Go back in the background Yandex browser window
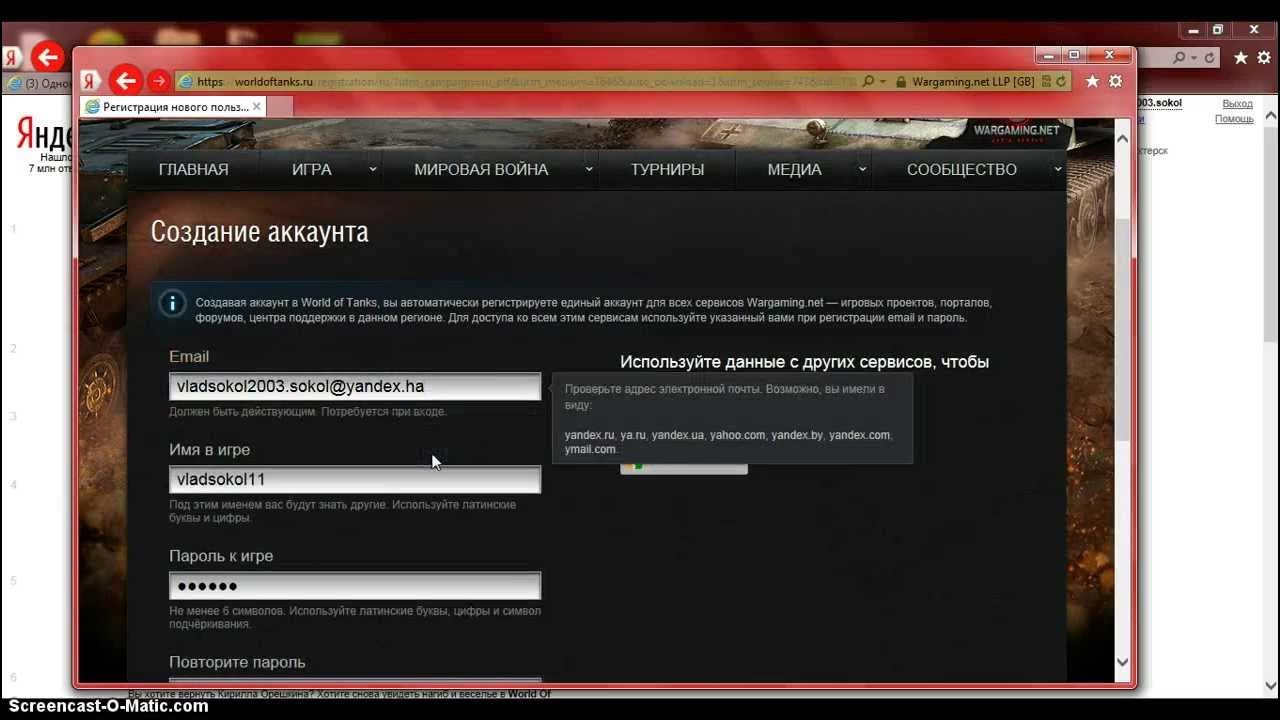The width and height of the screenshot is (1280, 720). point(48,57)
